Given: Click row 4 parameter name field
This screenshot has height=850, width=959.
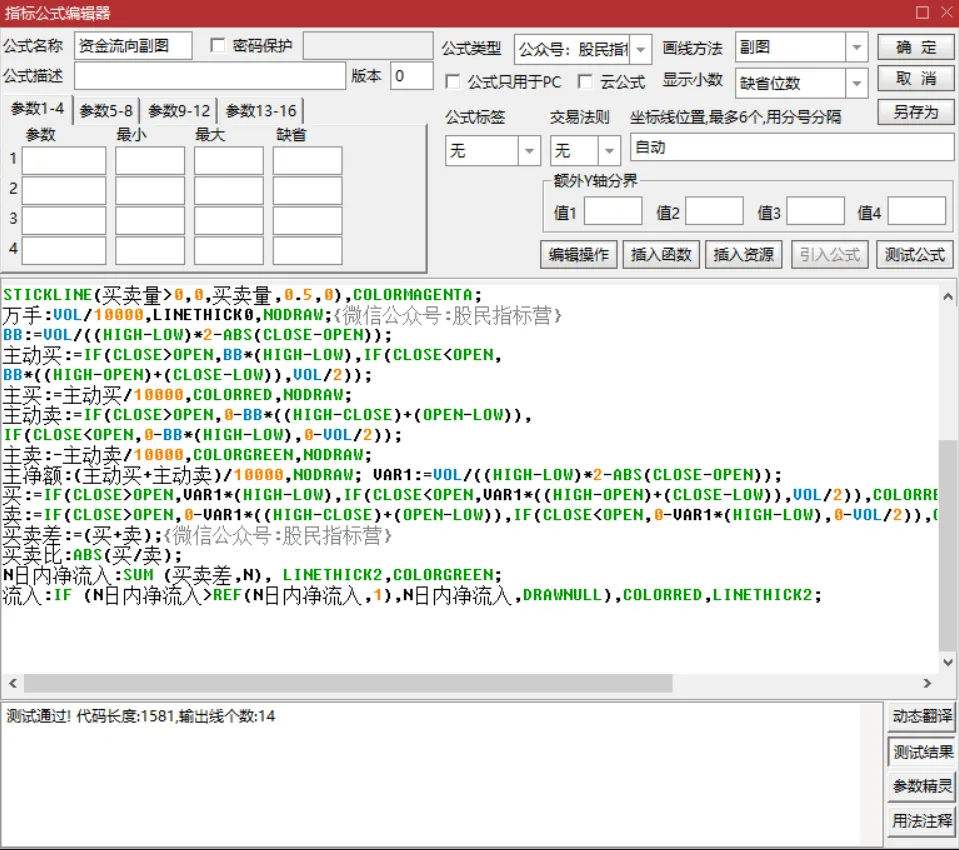Looking at the screenshot, I should [x=64, y=251].
